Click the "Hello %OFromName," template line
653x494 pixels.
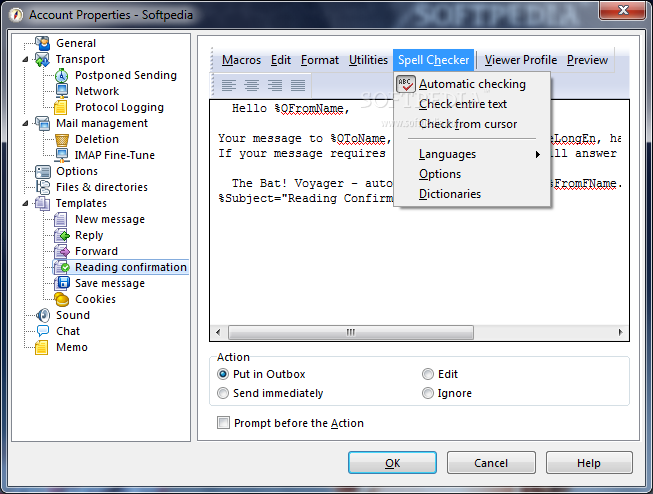point(290,108)
